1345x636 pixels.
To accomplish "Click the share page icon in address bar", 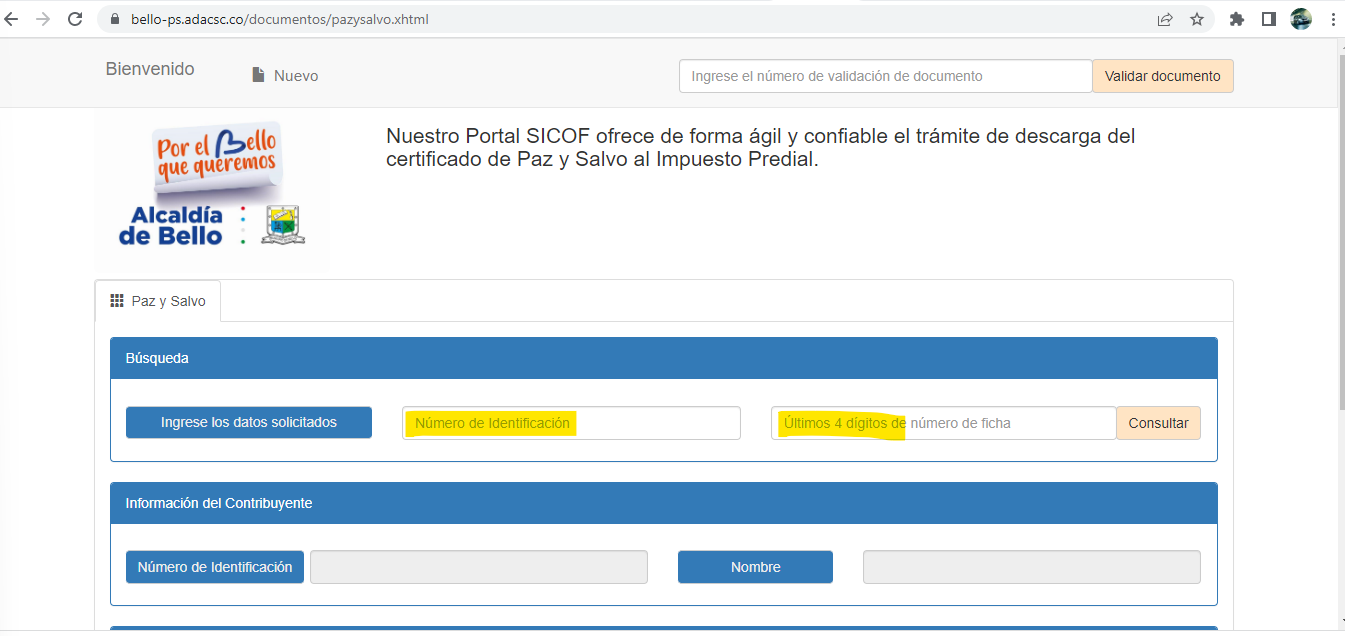I will click(x=1165, y=19).
